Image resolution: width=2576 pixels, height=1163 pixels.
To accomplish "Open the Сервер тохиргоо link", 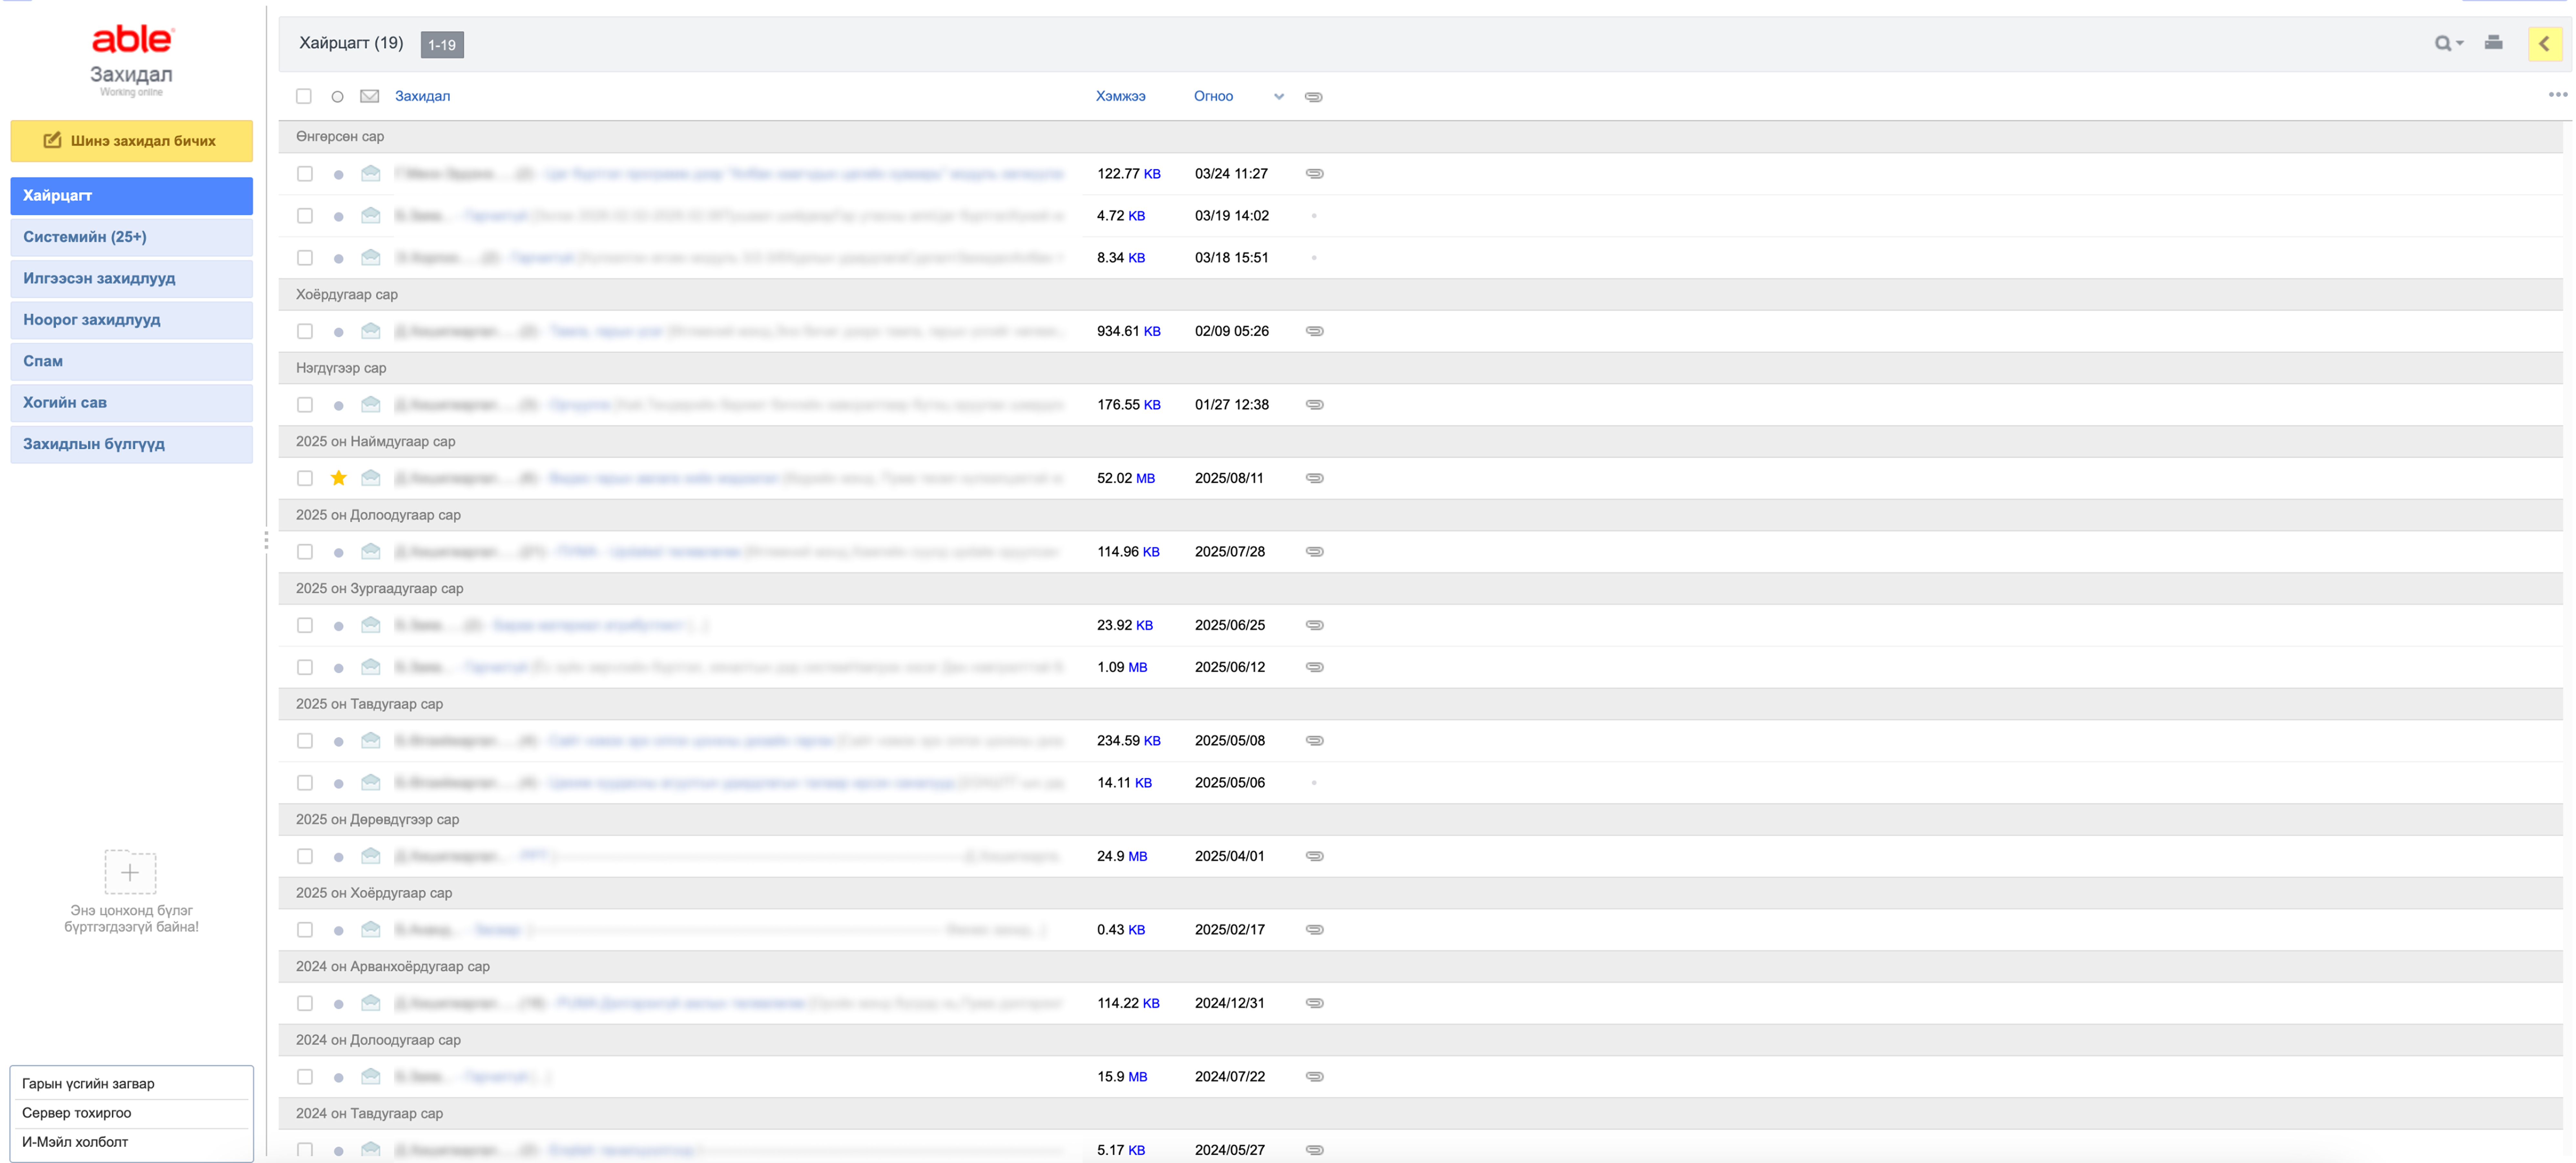I will [x=77, y=1112].
